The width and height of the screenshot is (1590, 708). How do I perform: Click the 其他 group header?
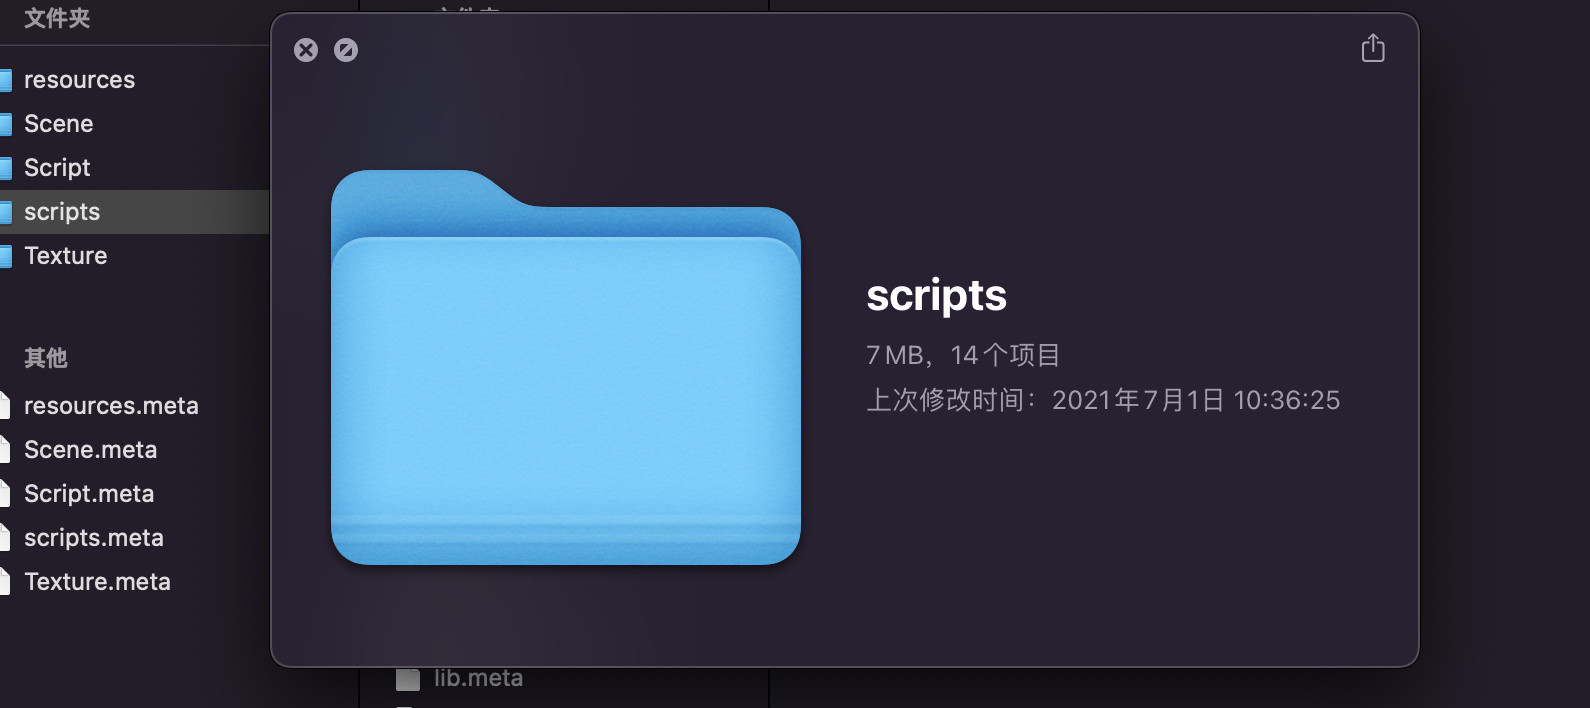[x=46, y=358]
